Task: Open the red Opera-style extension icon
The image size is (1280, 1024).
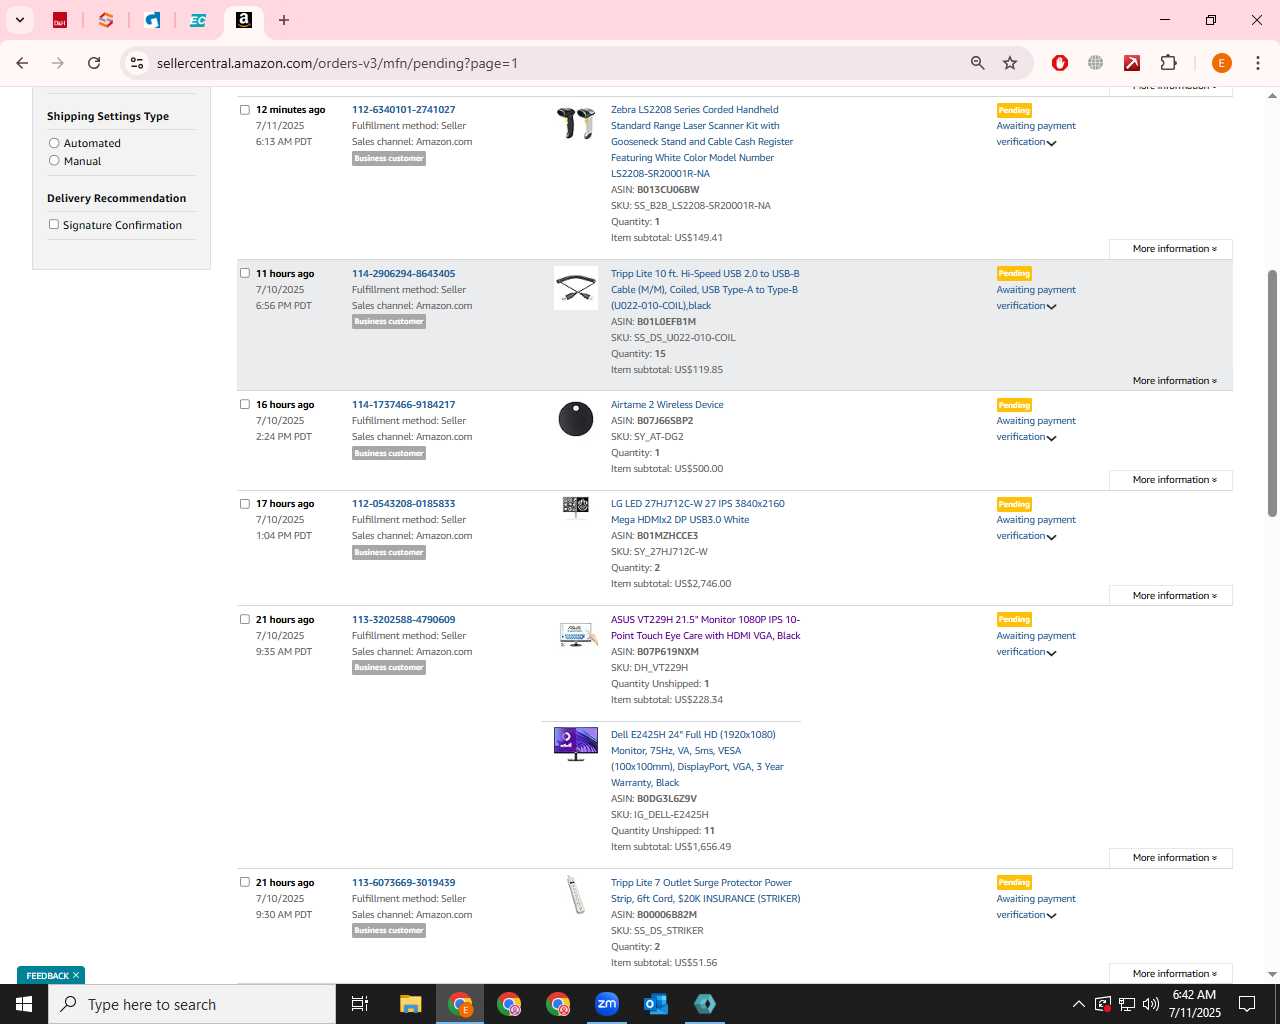Action: point(1060,63)
